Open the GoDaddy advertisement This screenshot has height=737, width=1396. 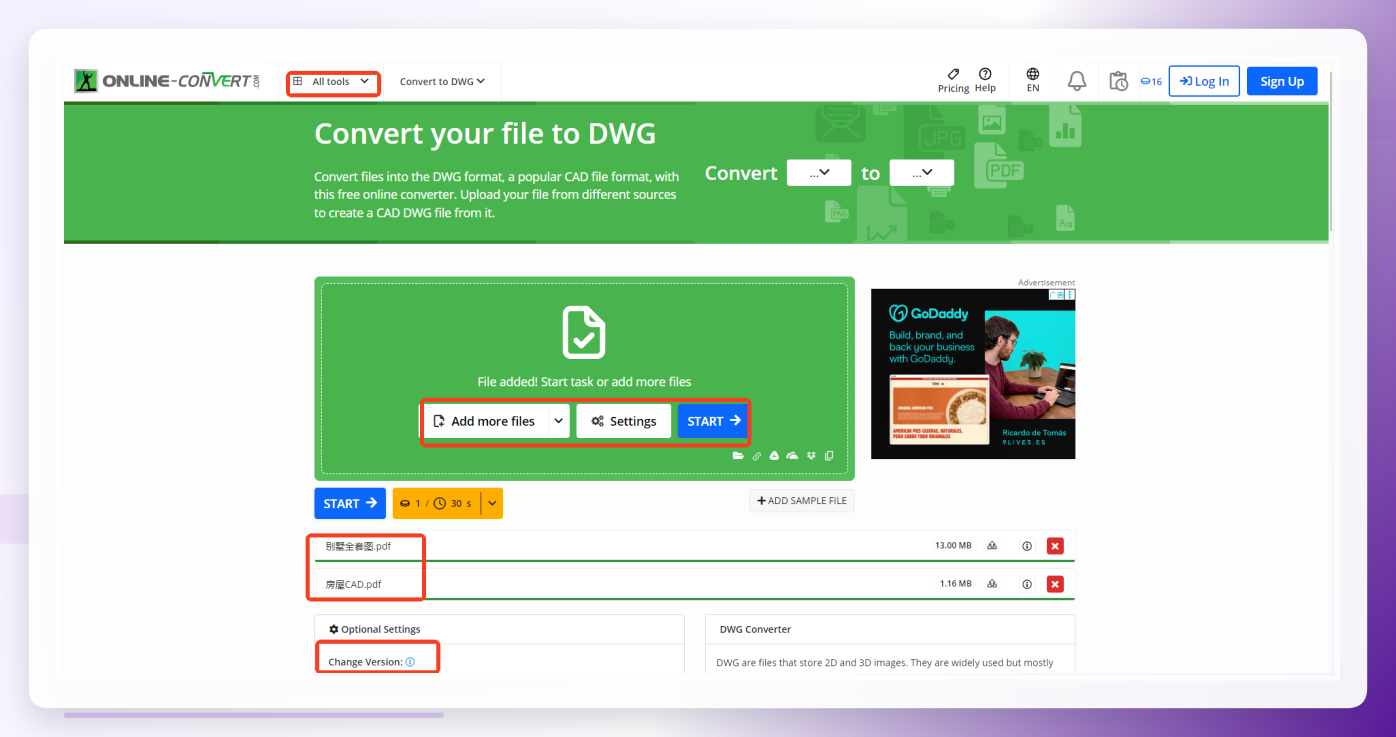pyautogui.click(x=973, y=374)
